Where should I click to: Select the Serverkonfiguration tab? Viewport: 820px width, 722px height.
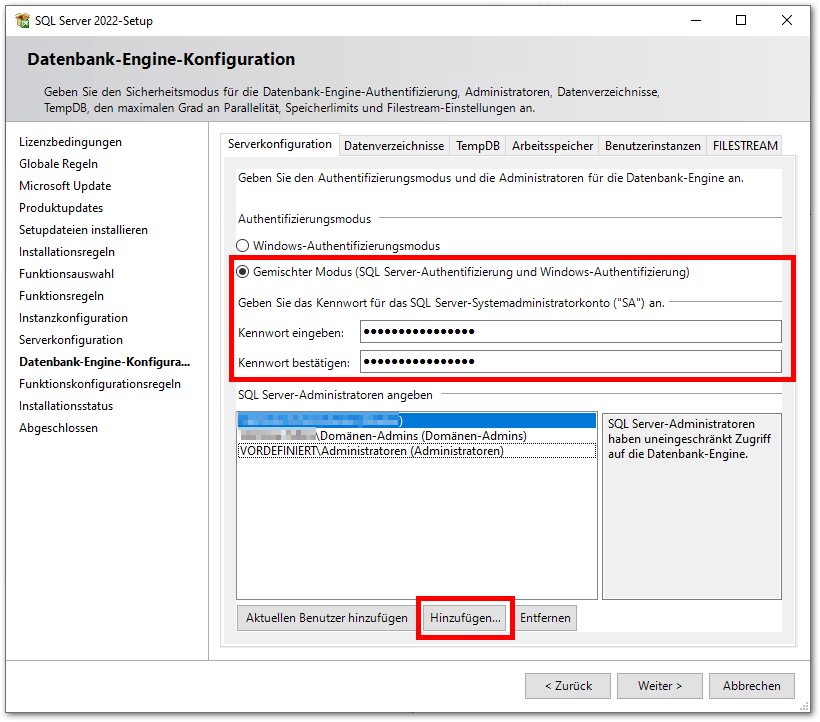280,144
